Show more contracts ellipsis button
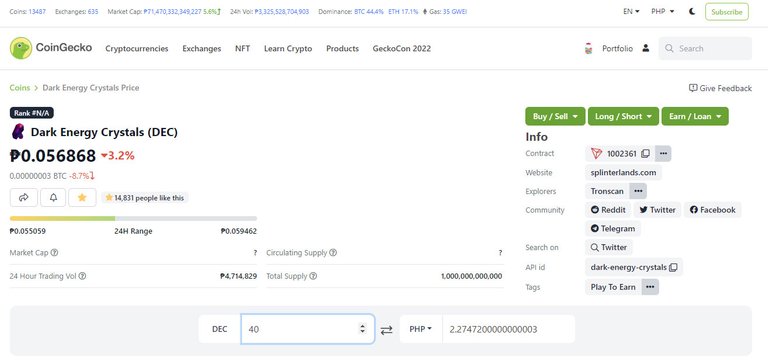The height and width of the screenshot is (363, 768). pos(663,153)
